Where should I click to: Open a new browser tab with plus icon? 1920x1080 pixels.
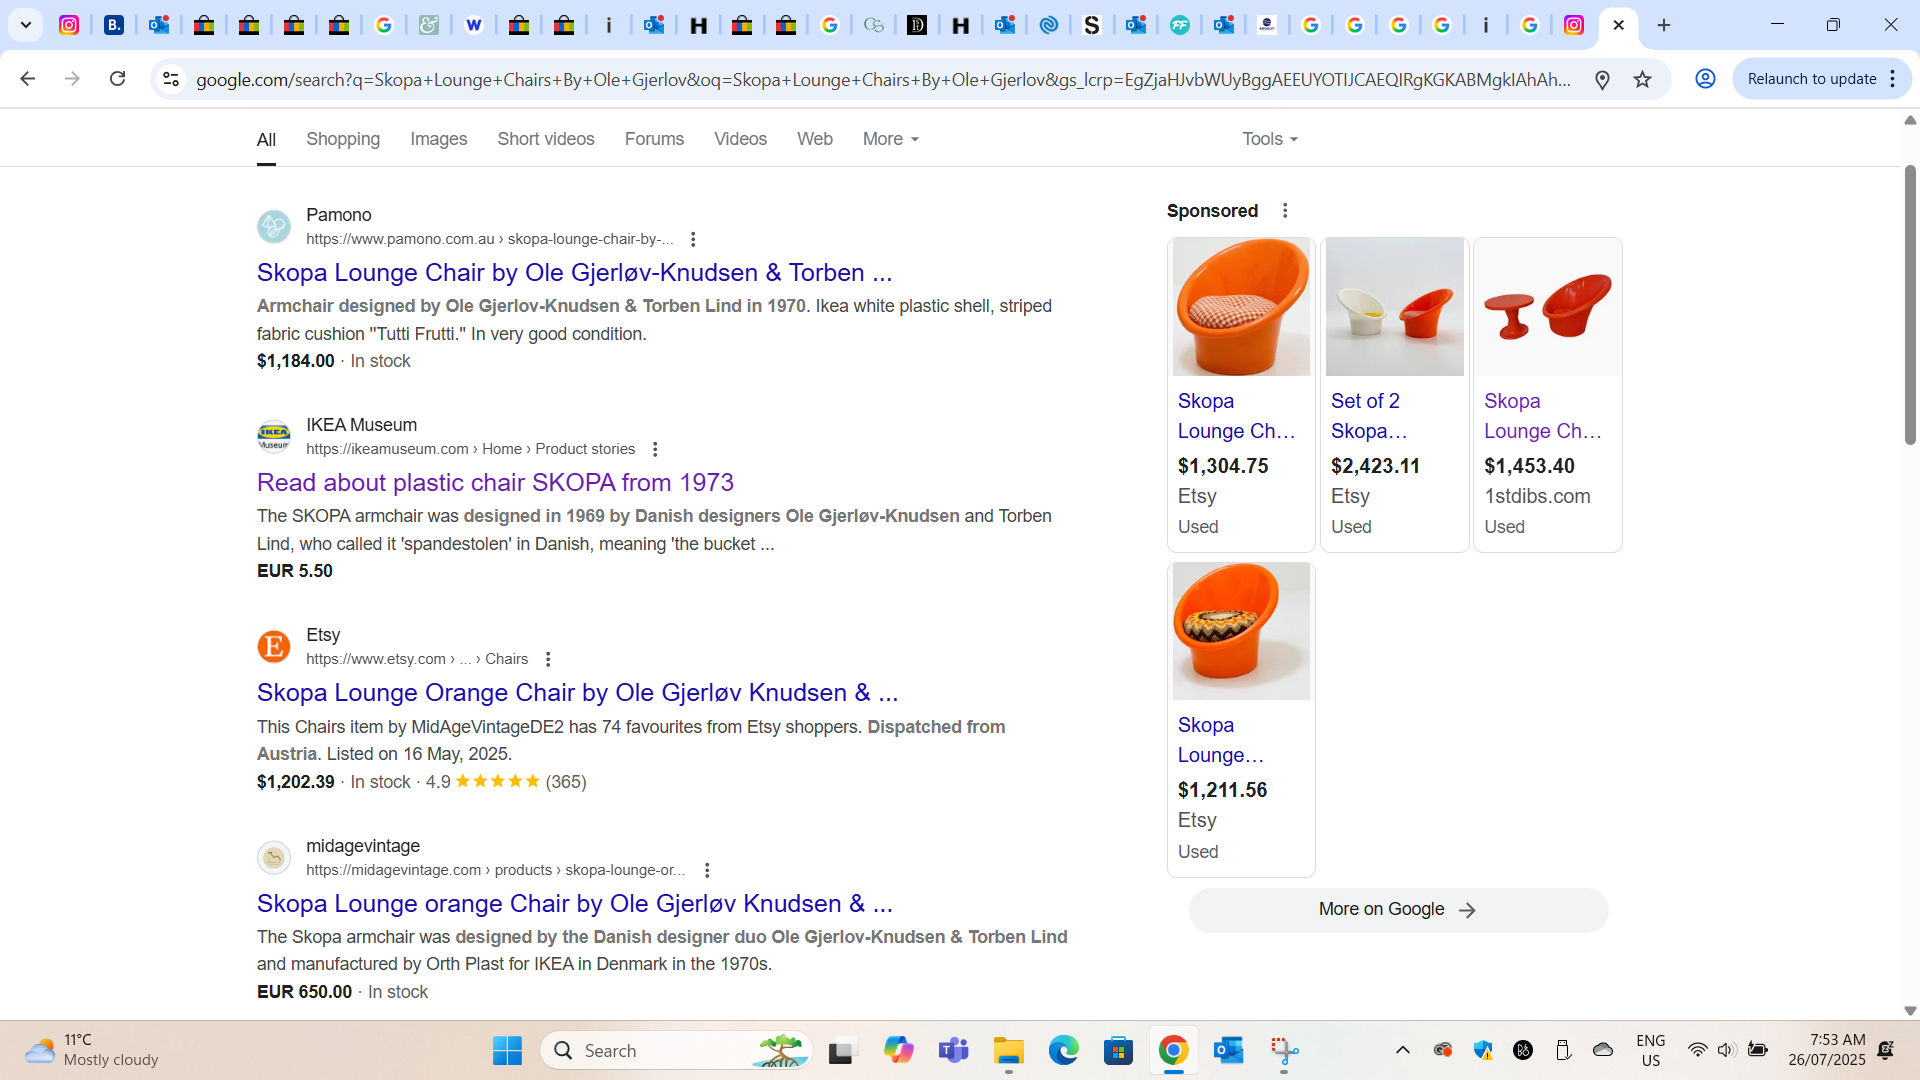point(1664,25)
